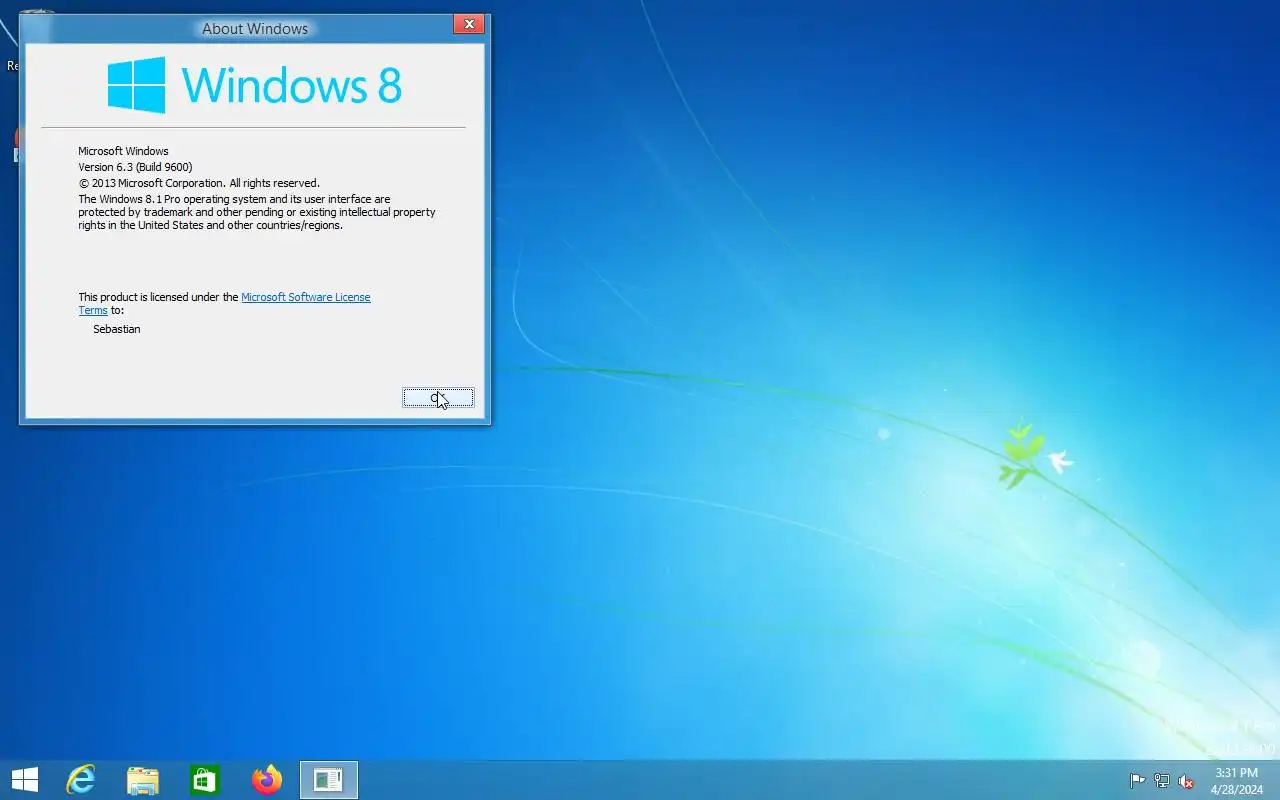Click the "Terms" link in the dialog
This screenshot has width=1280, height=800.
(x=93, y=310)
